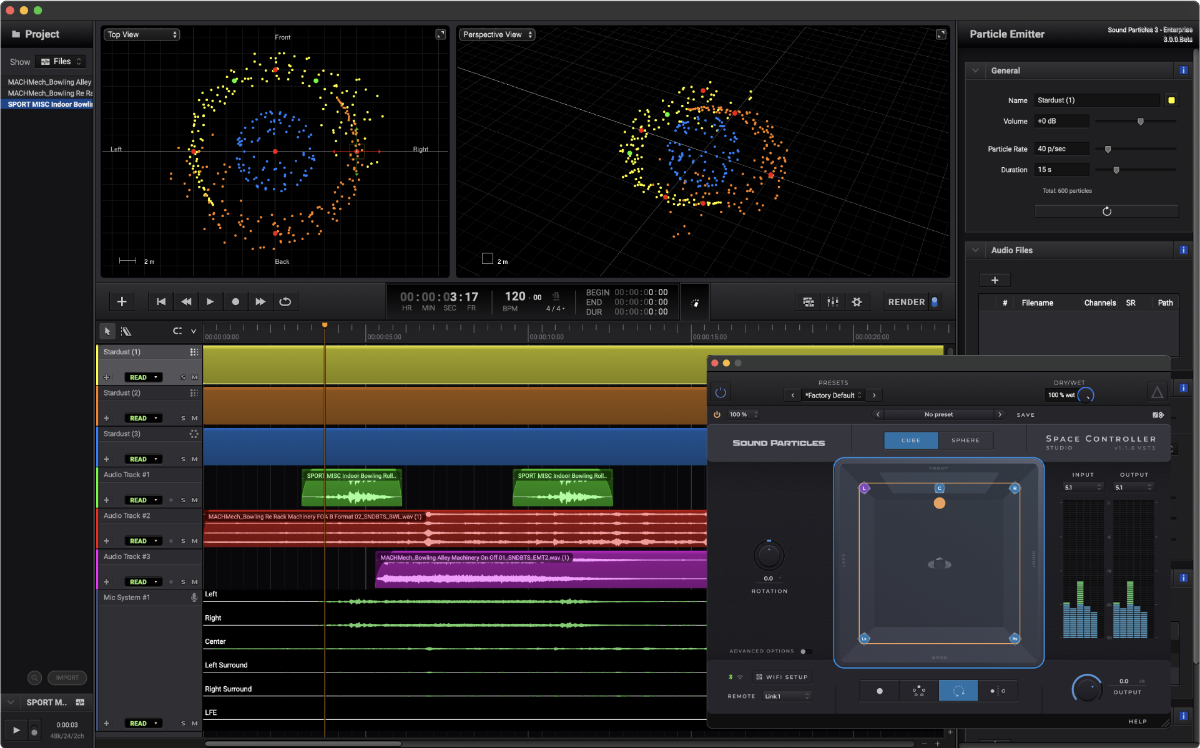Select the razor cut tool above tracks
Screen dimensions: 1200x748
(x=126, y=331)
